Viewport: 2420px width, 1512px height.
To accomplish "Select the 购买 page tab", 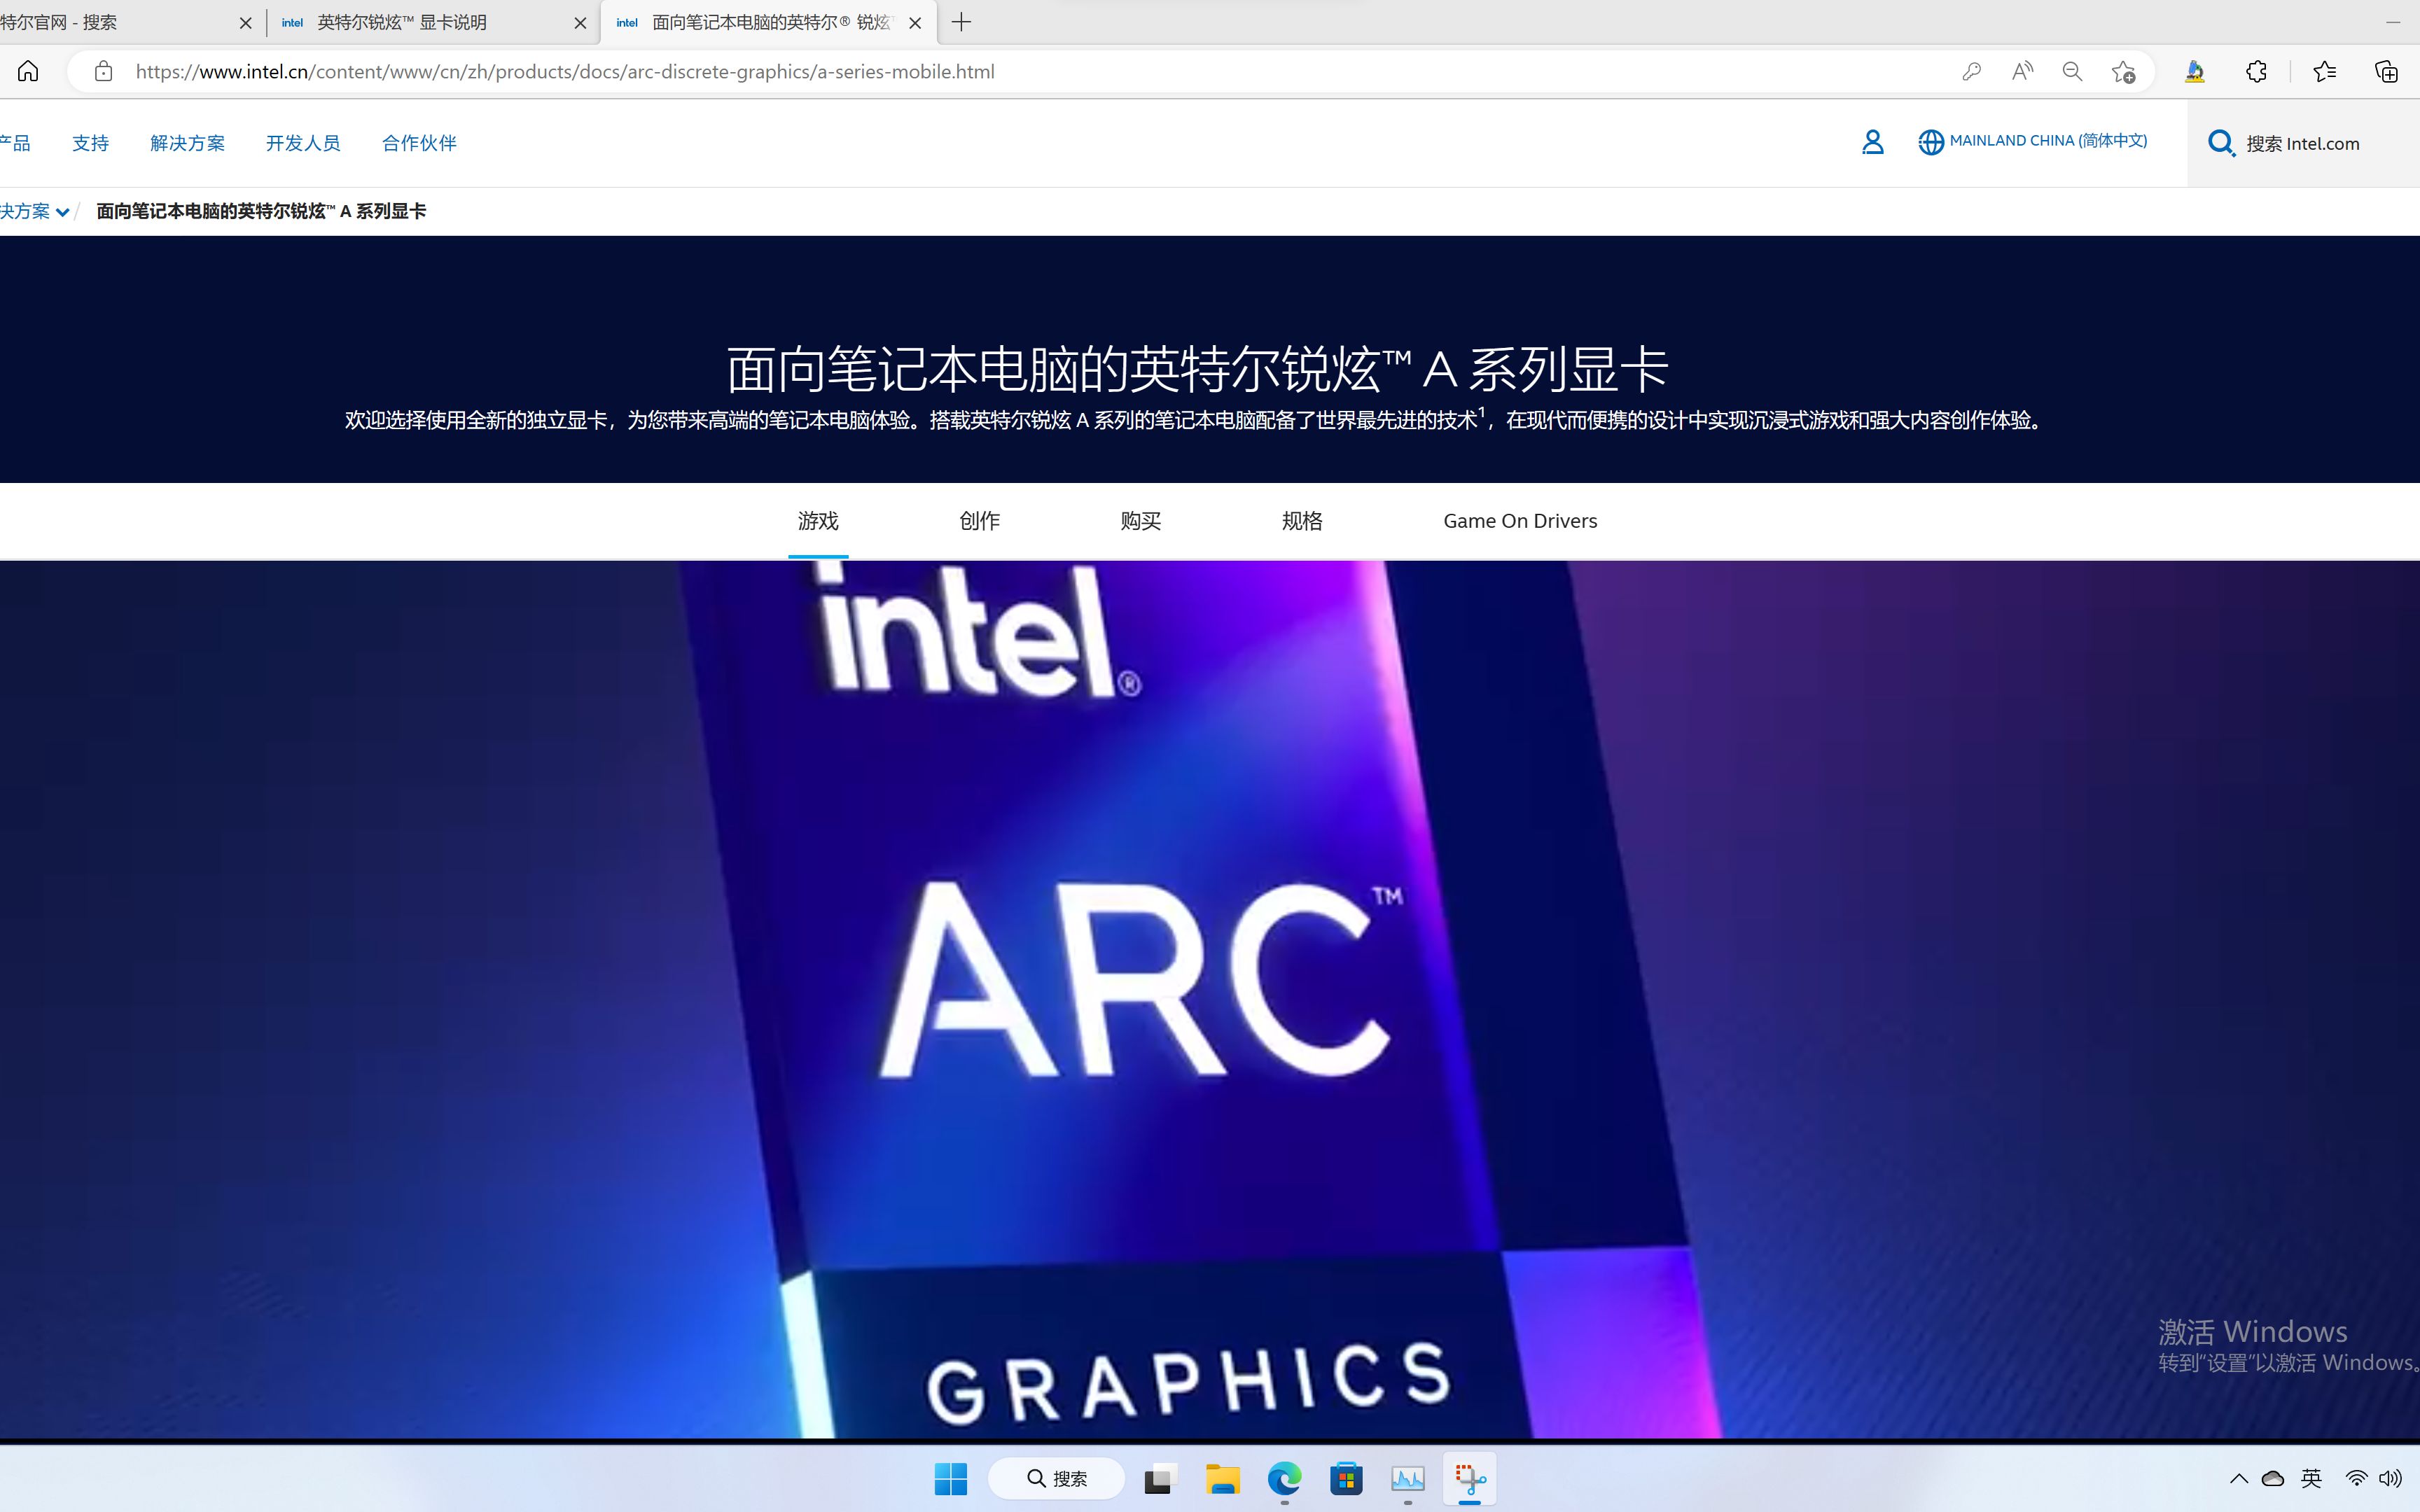I will (x=1140, y=521).
